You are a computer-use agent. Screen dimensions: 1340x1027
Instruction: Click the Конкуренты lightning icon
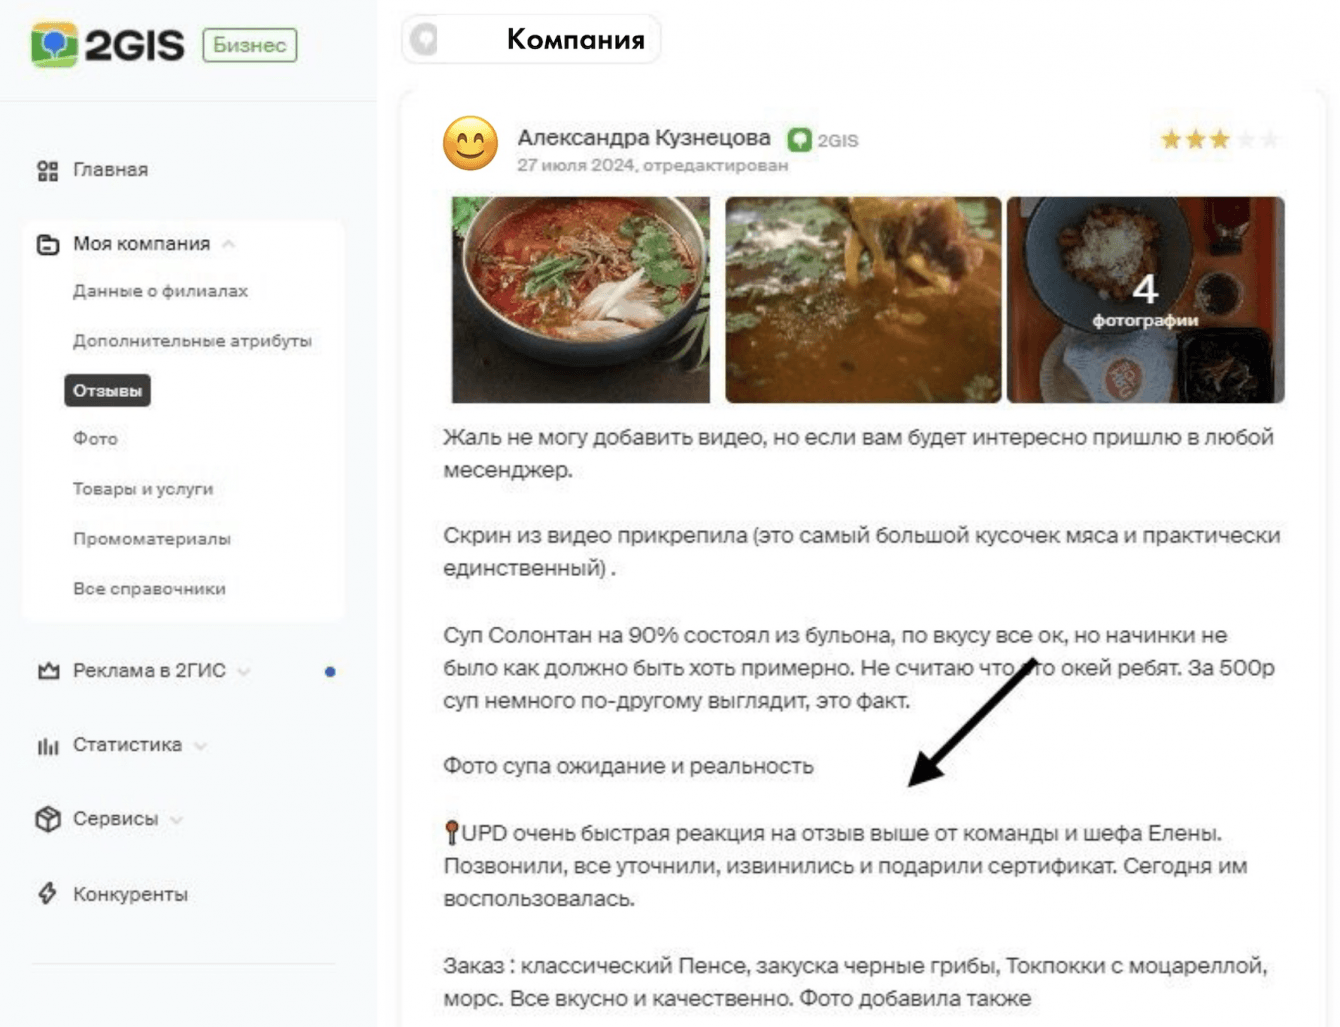tap(47, 894)
